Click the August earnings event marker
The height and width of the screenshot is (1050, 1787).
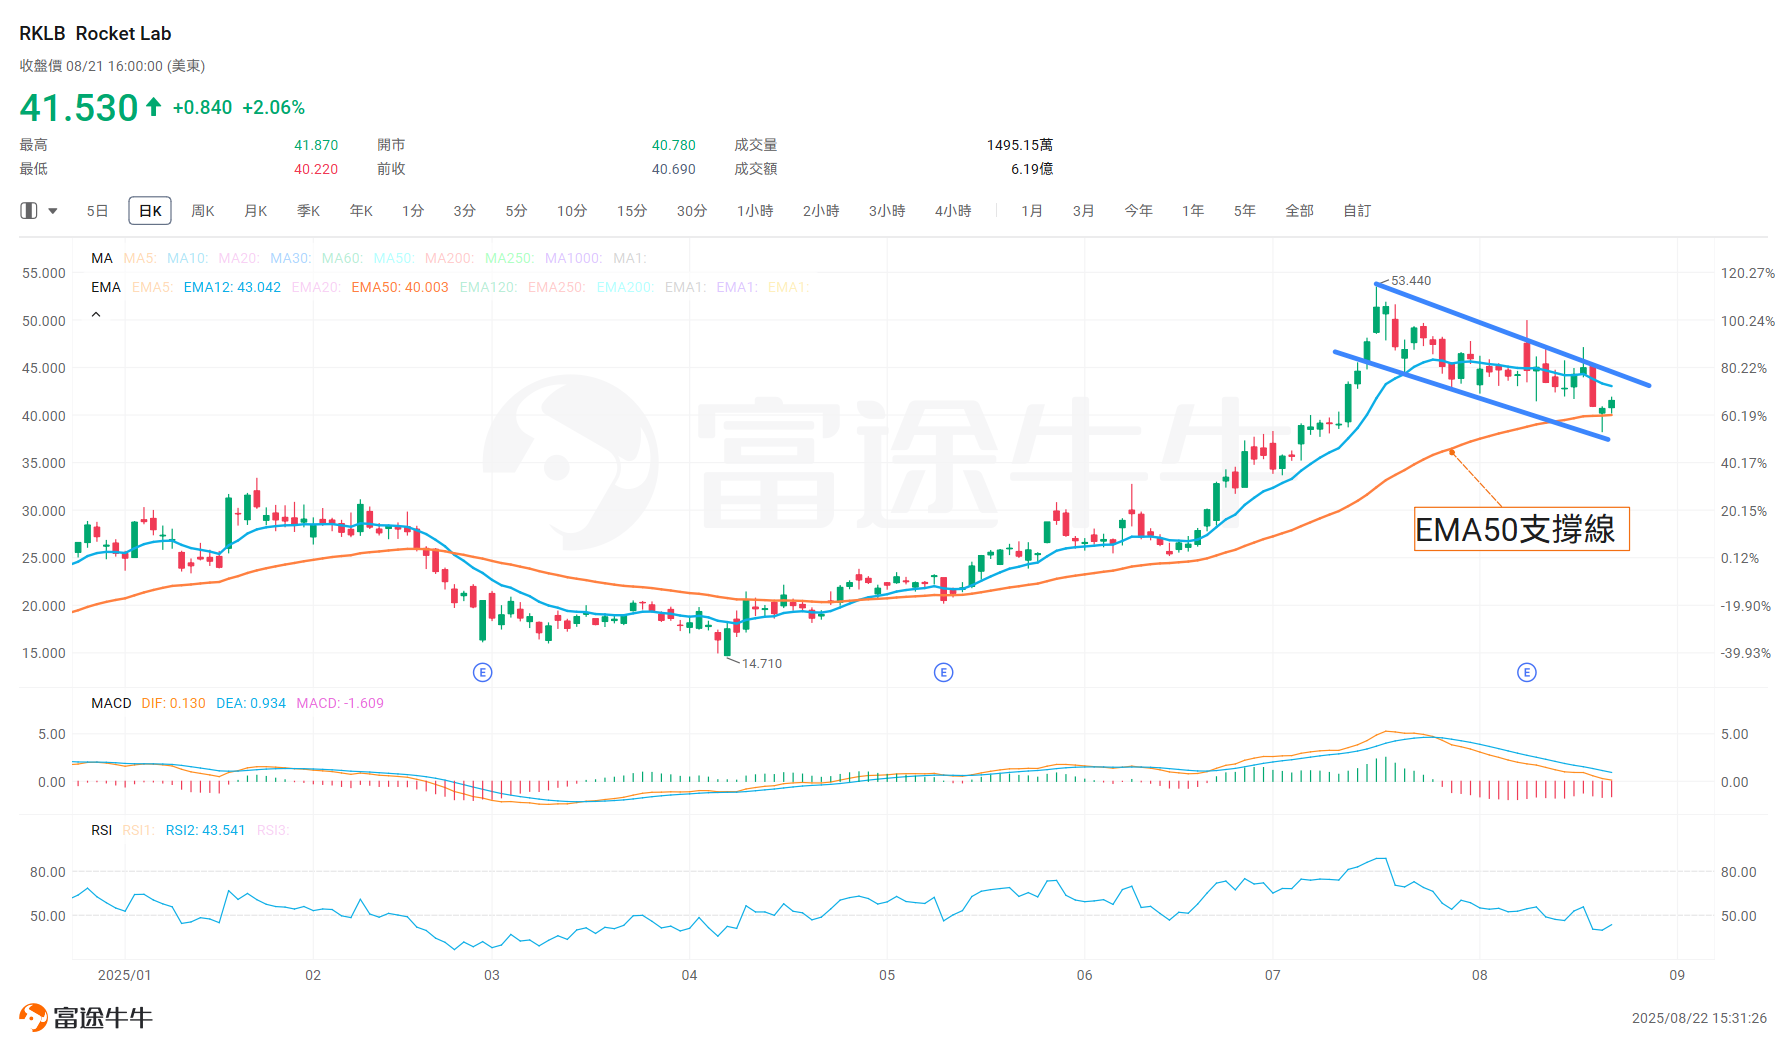pos(1526,672)
